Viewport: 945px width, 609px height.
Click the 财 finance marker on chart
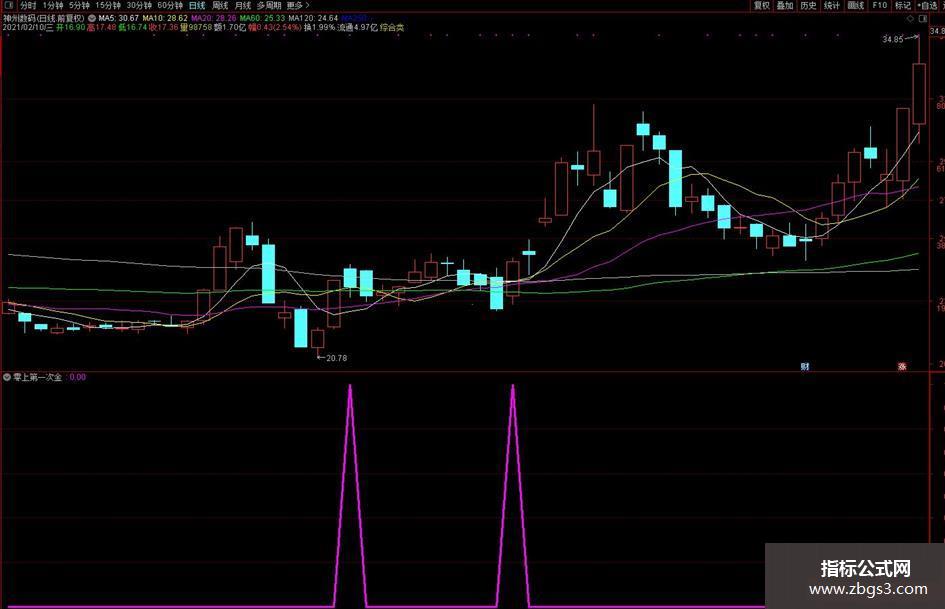804,366
